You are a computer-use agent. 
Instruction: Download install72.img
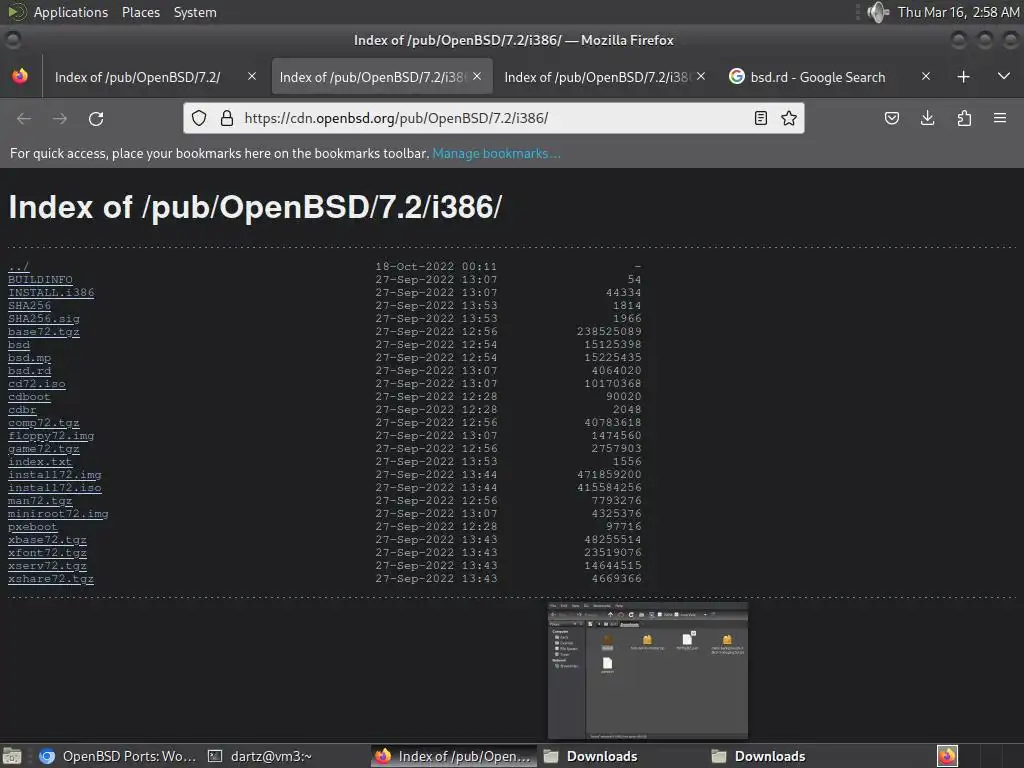pyautogui.click(x=55, y=475)
